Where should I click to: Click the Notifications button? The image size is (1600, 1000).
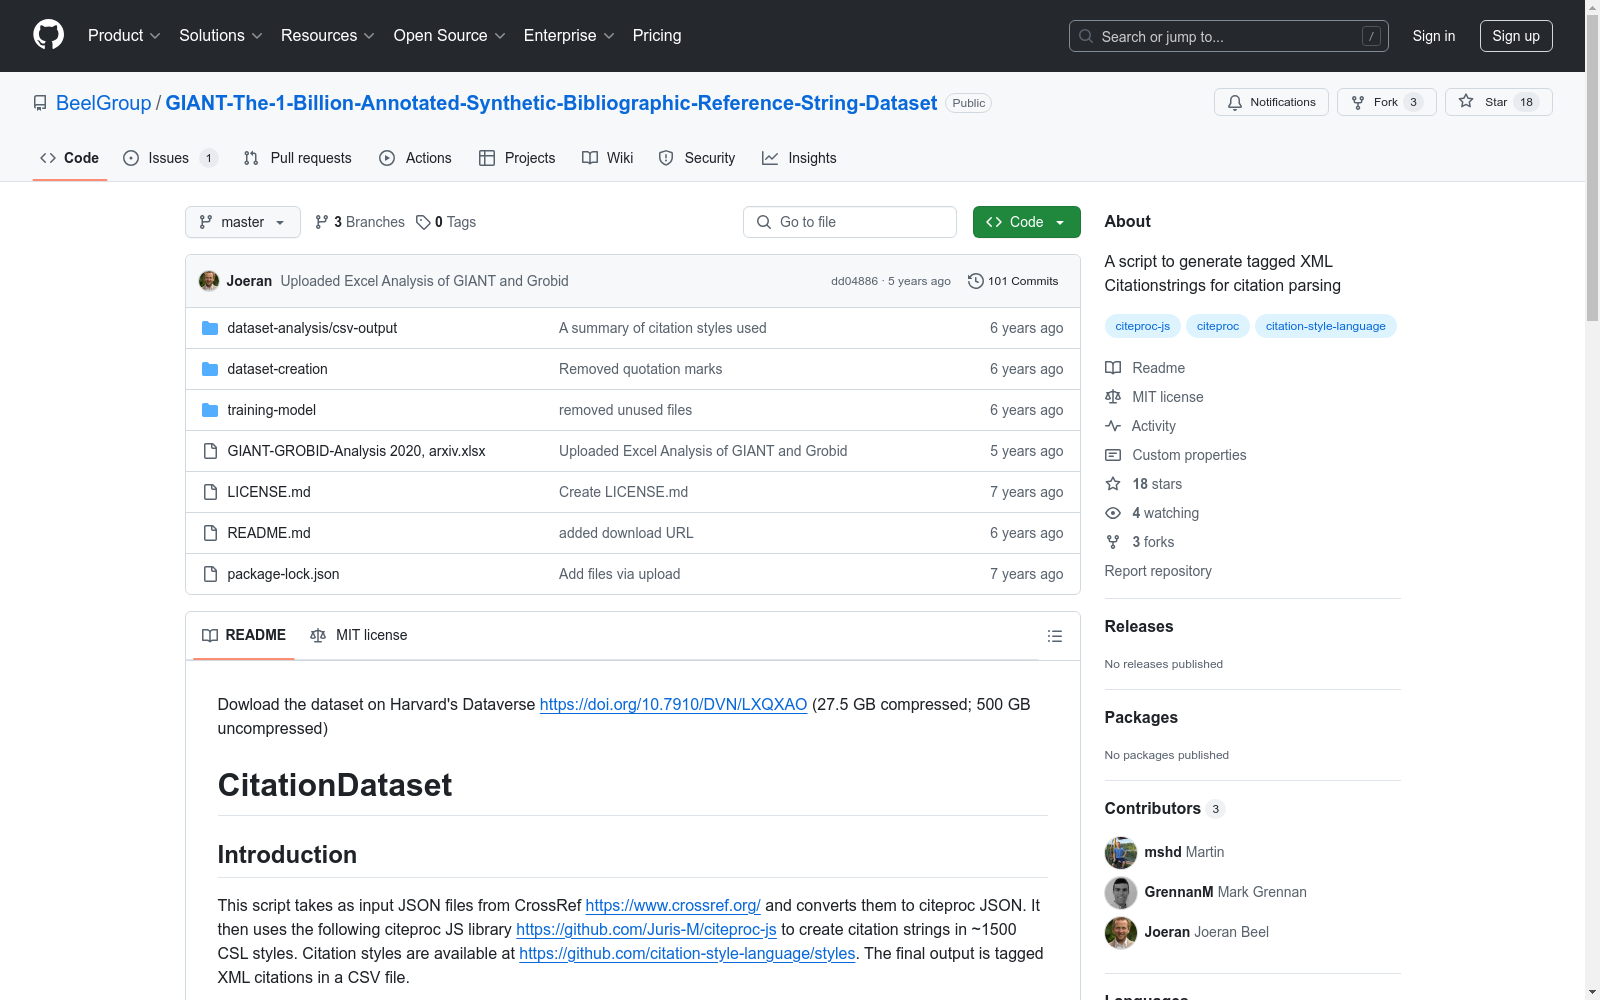tap(1271, 102)
